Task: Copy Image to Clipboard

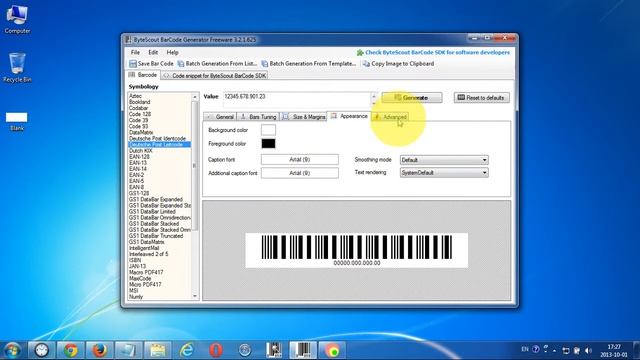Action: click(398, 64)
